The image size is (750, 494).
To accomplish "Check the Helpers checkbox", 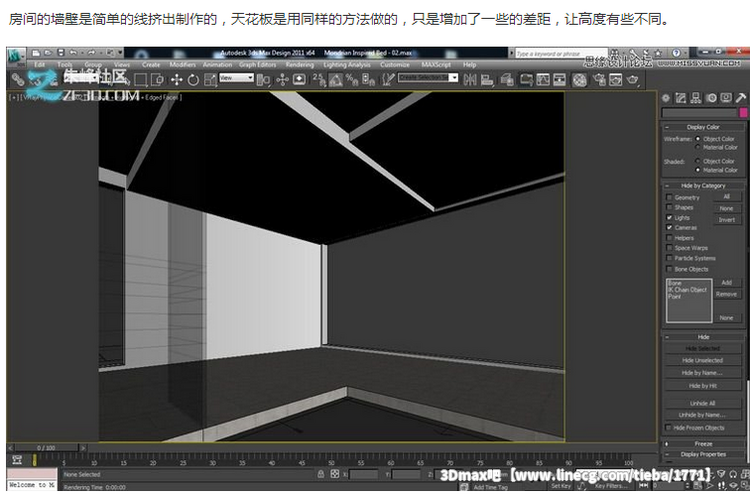I will click(x=669, y=238).
